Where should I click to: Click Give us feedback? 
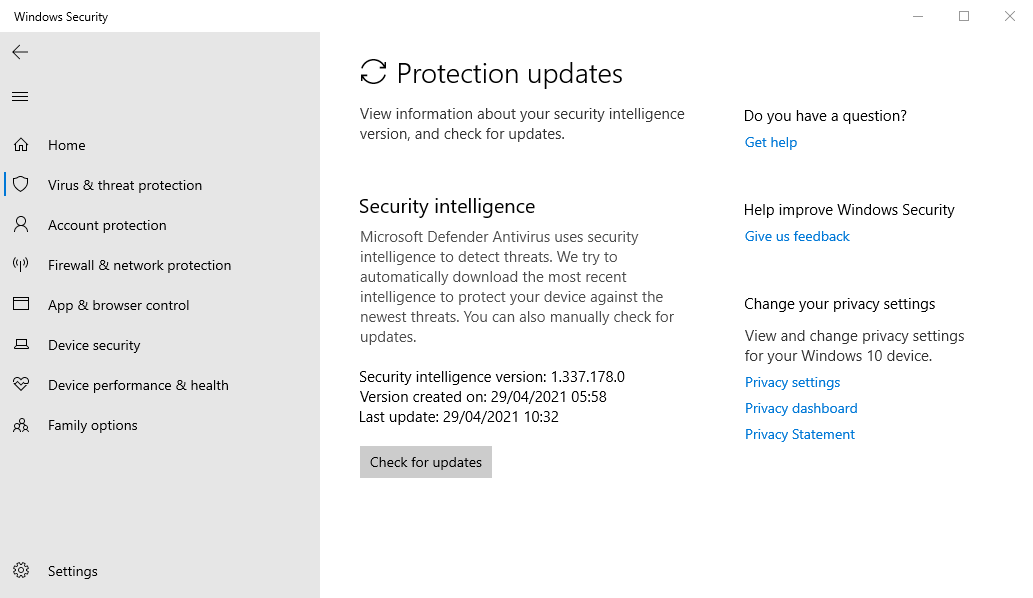click(x=796, y=236)
